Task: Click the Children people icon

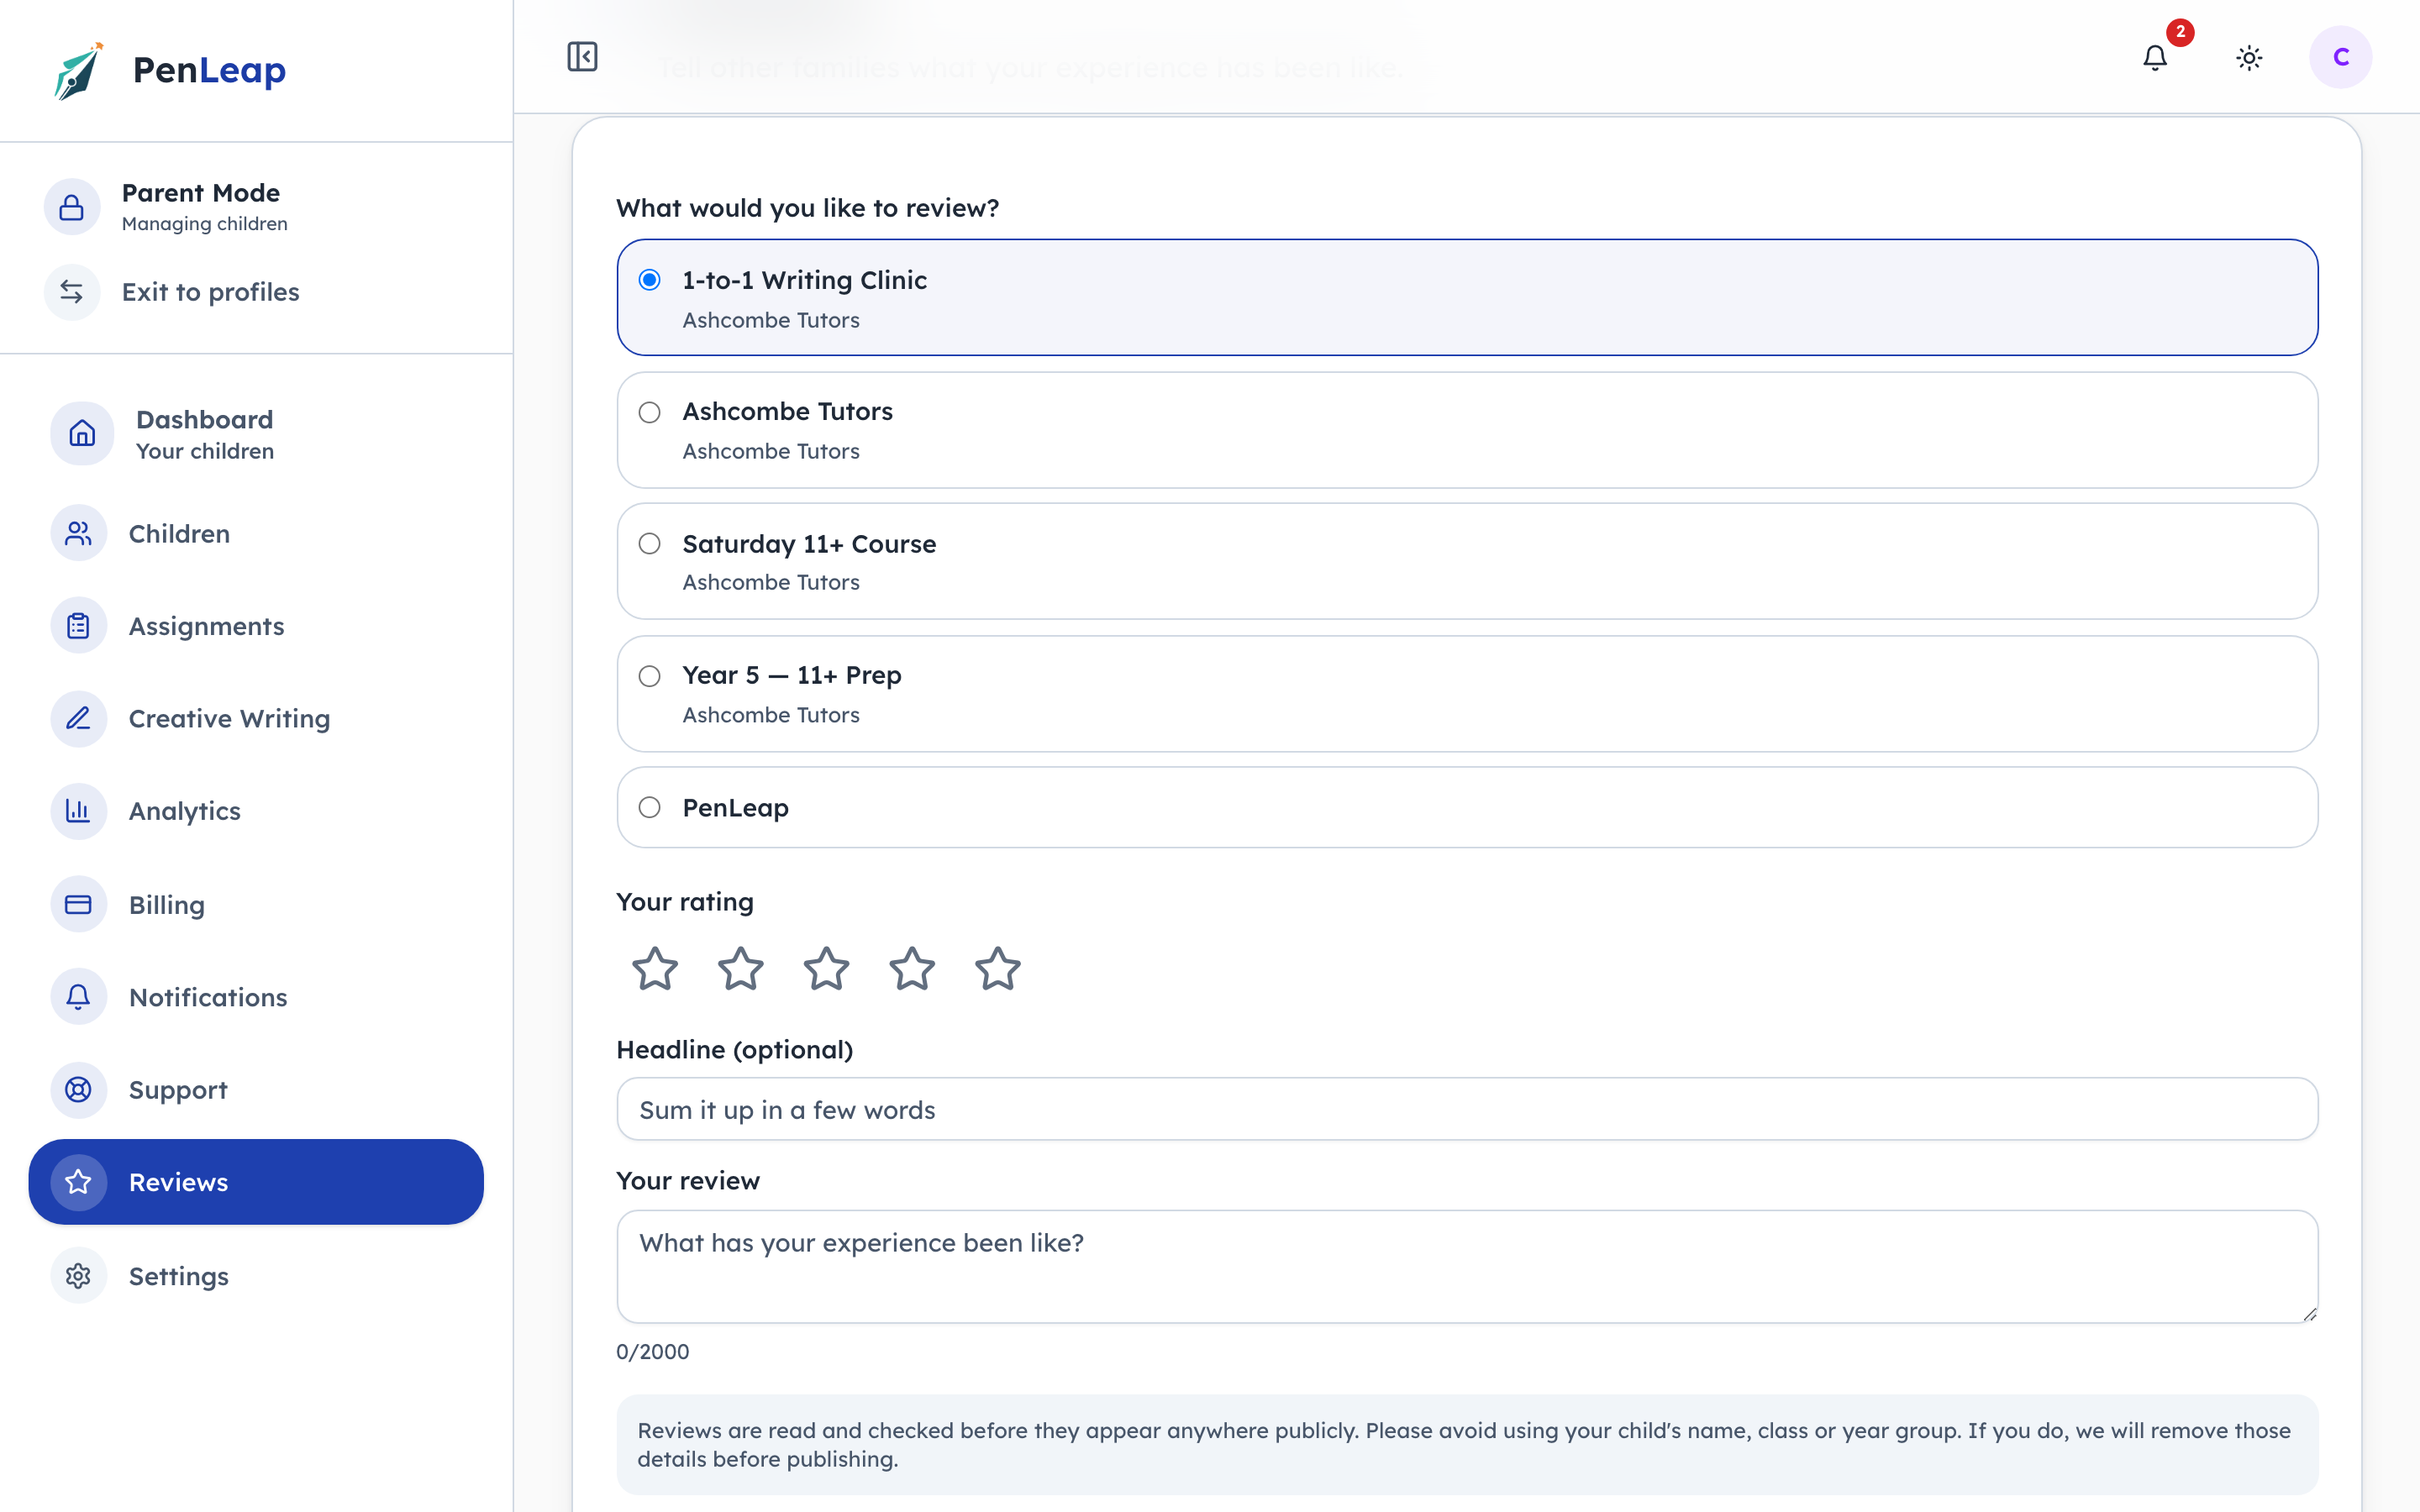Action: click(x=78, y=533)
